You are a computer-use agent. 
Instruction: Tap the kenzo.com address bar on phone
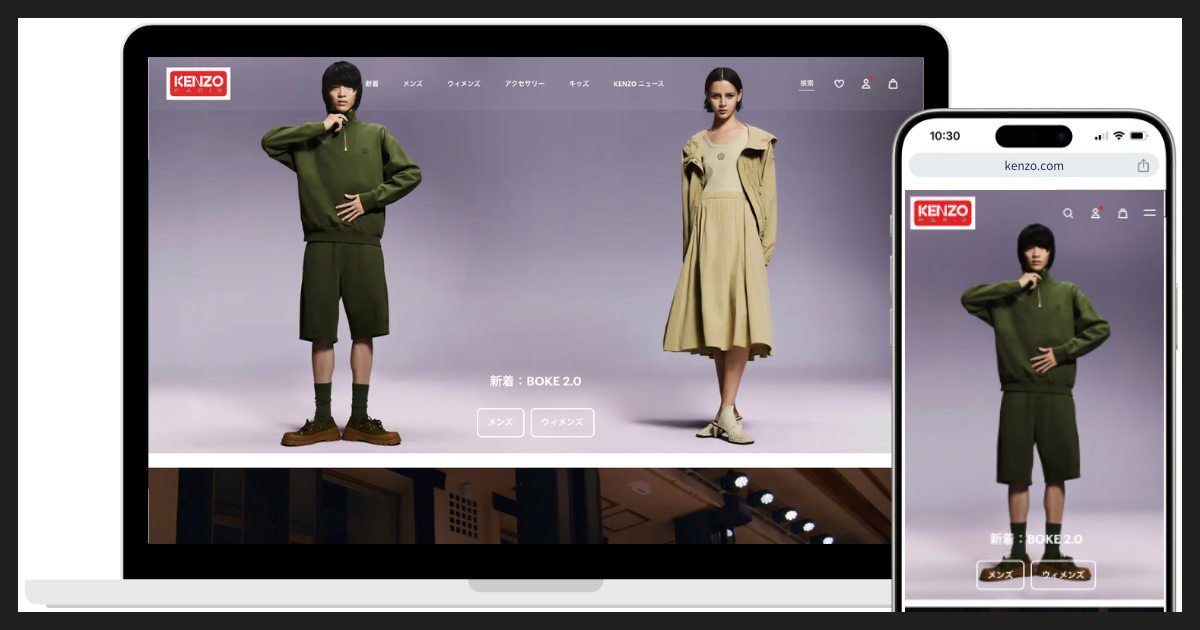click(1034, 166)
